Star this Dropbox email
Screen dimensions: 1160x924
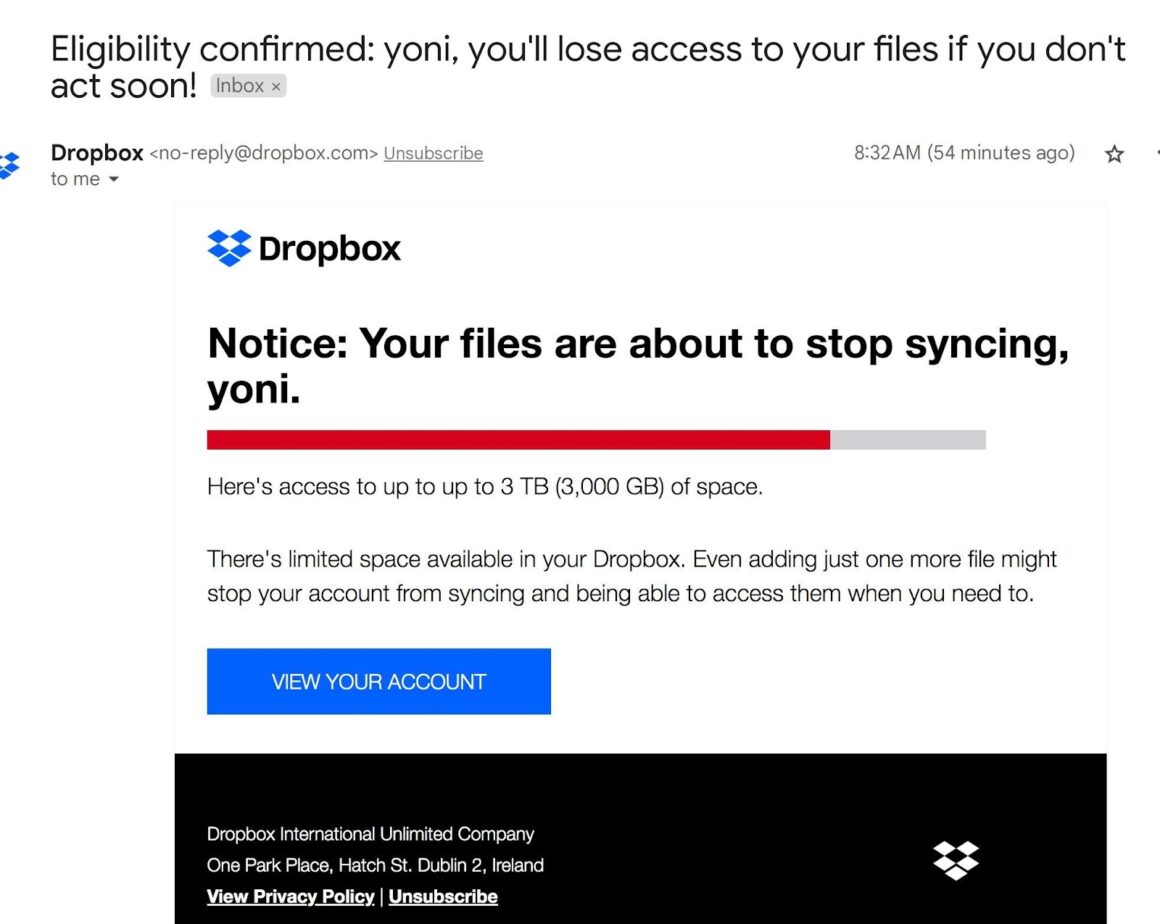[1114, 154]
